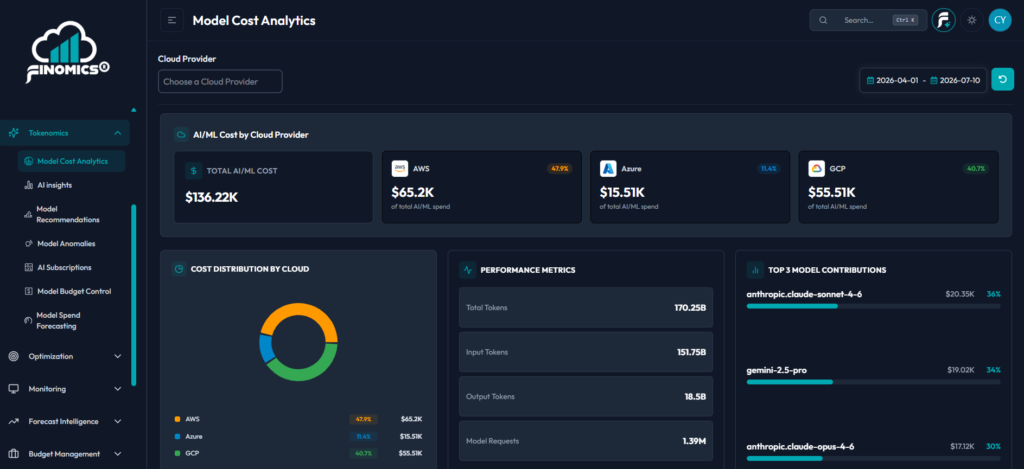Click the Model Requests 1.39M row

coord(586,441)
